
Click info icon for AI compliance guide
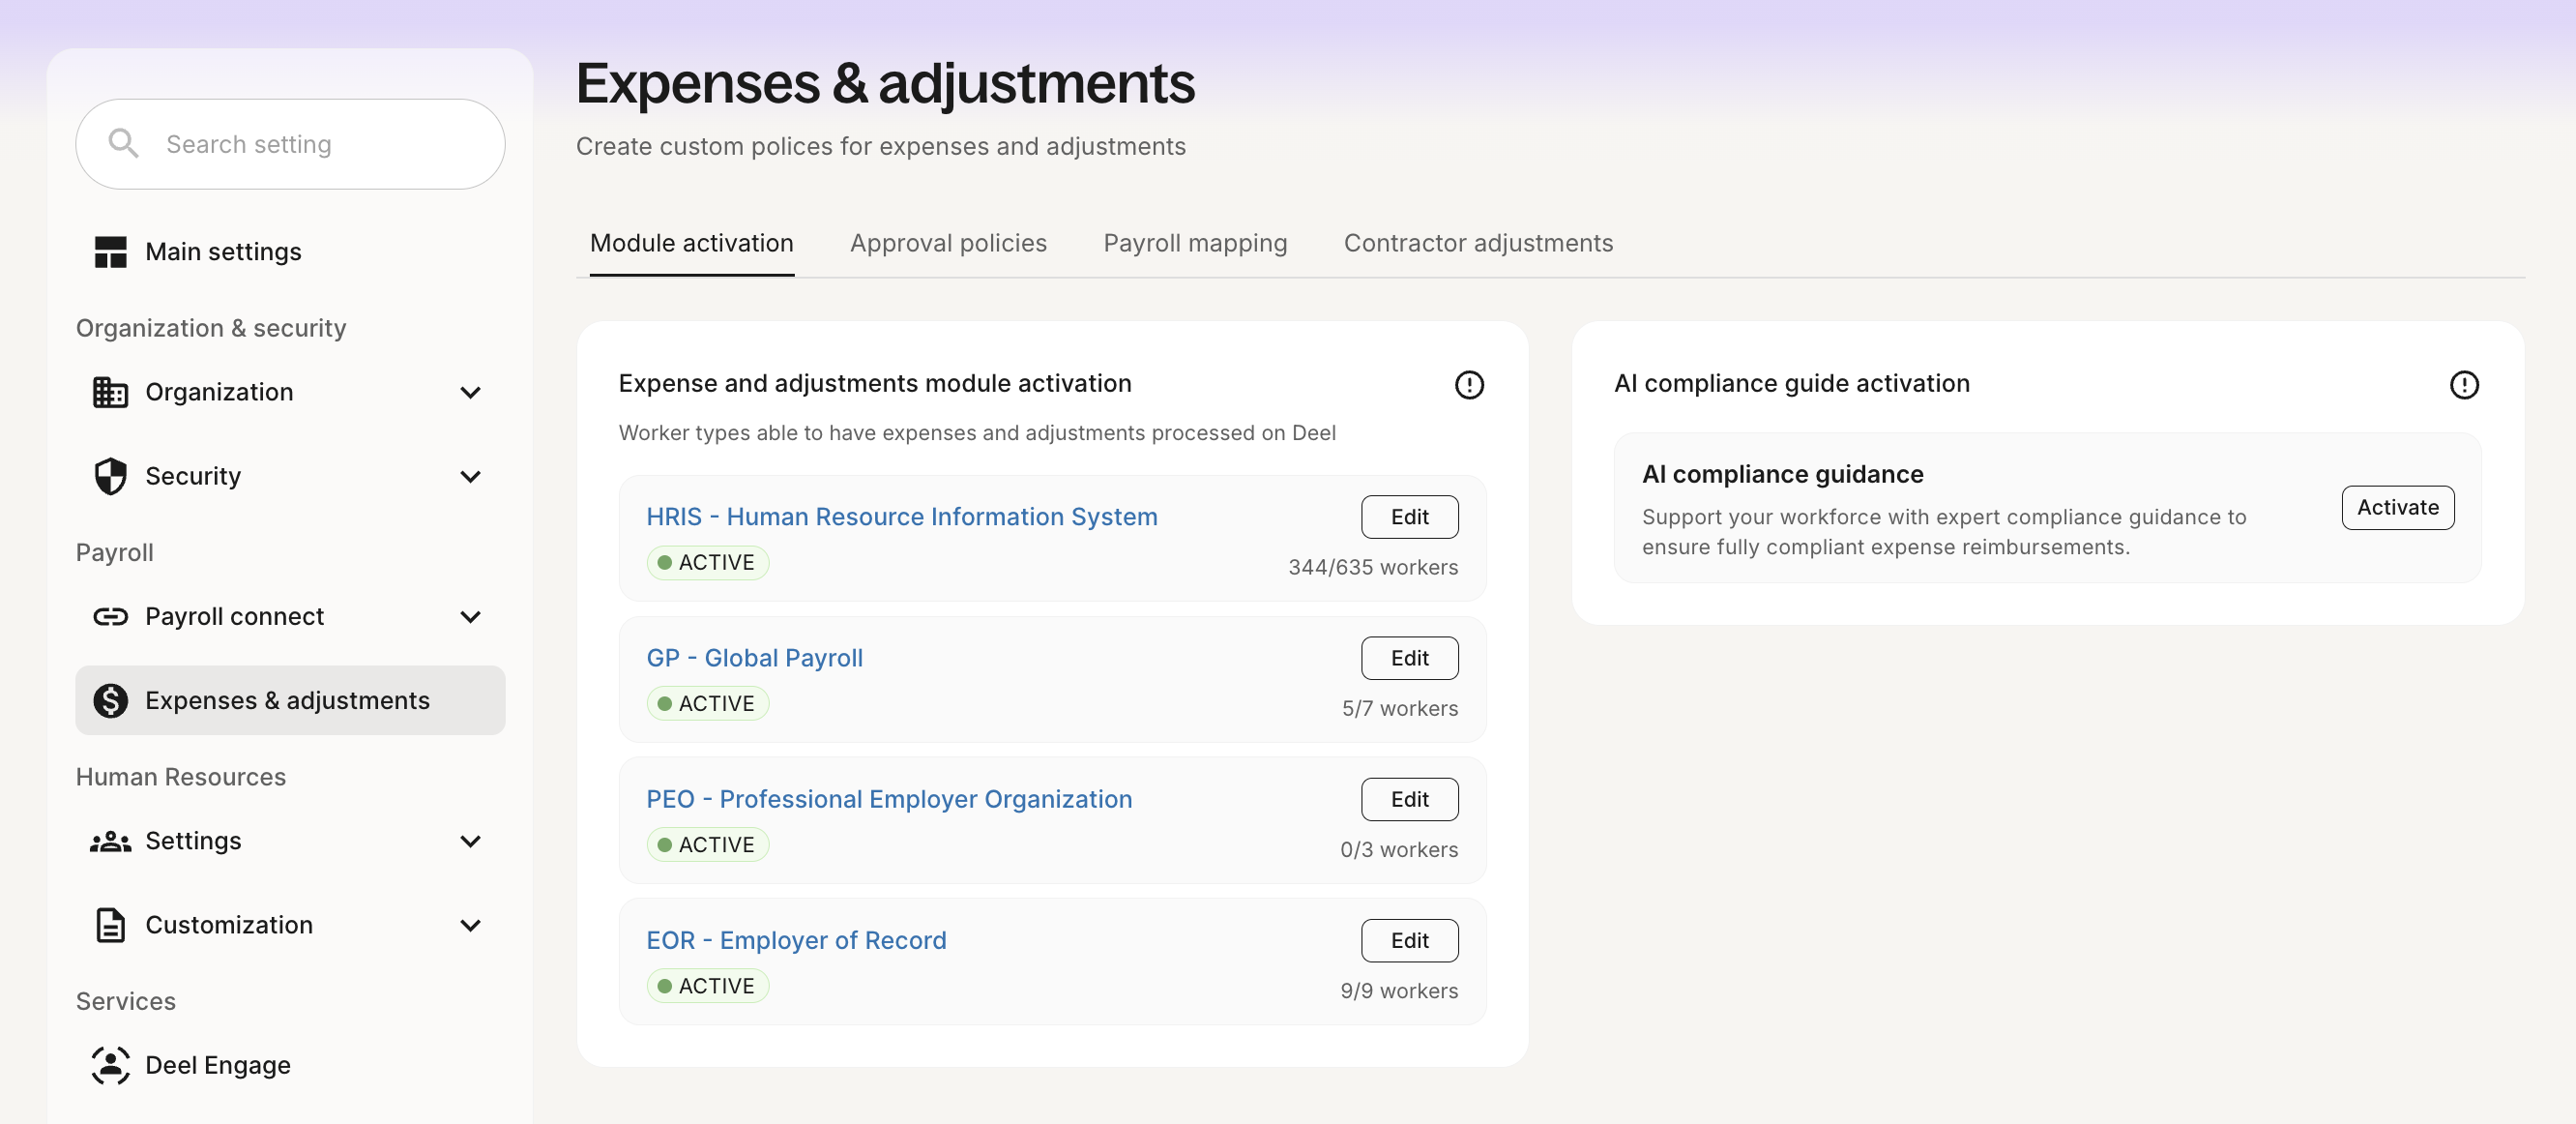(x=2464, y=384)
